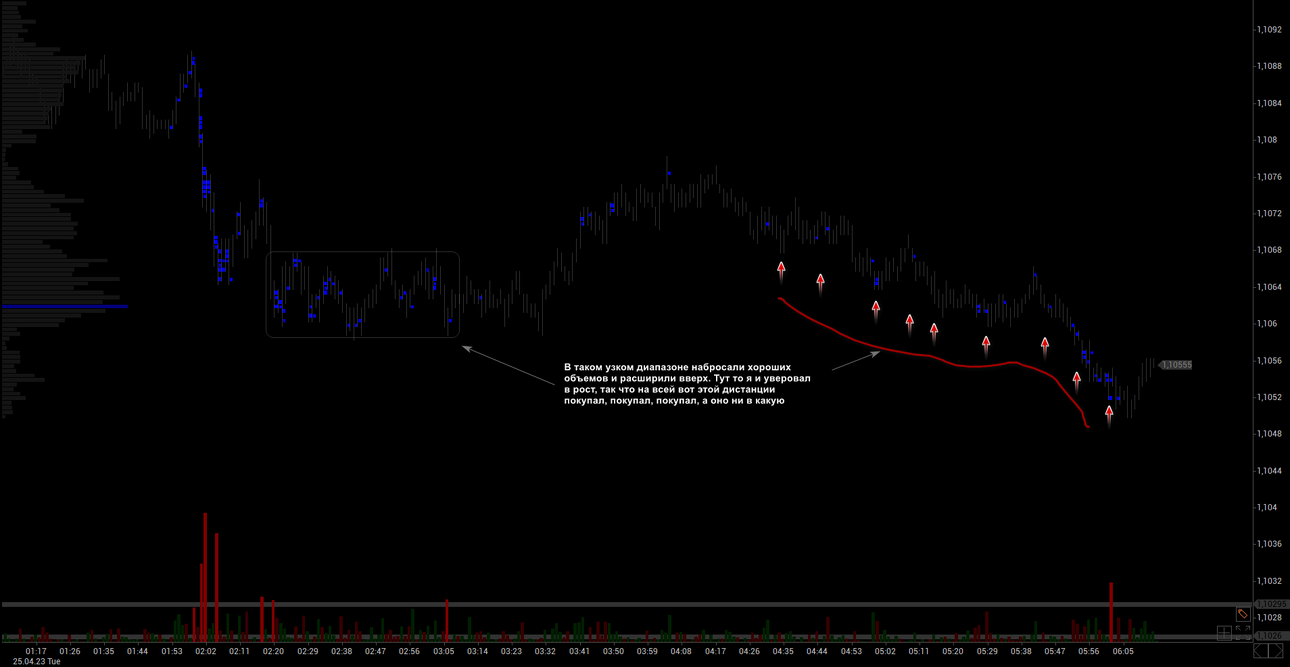Click the 06:05 time axis label

(x=1123, y=651)
